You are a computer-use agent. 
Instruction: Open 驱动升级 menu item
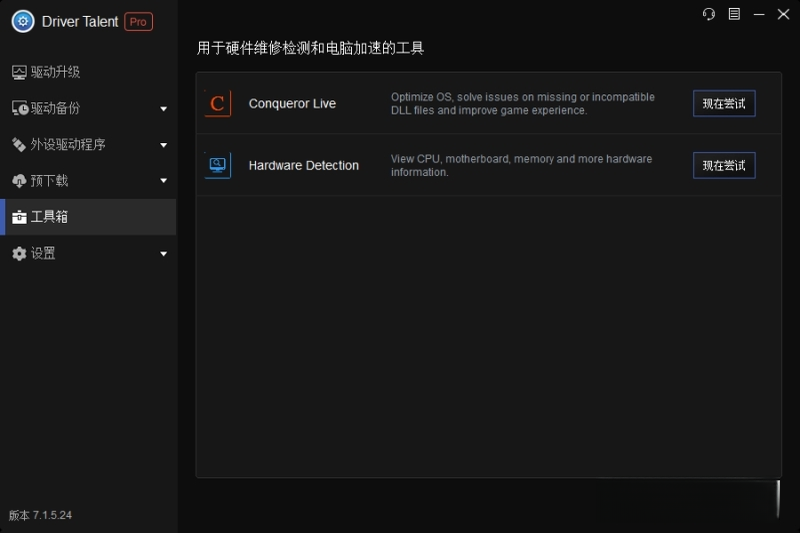point(88,72)
